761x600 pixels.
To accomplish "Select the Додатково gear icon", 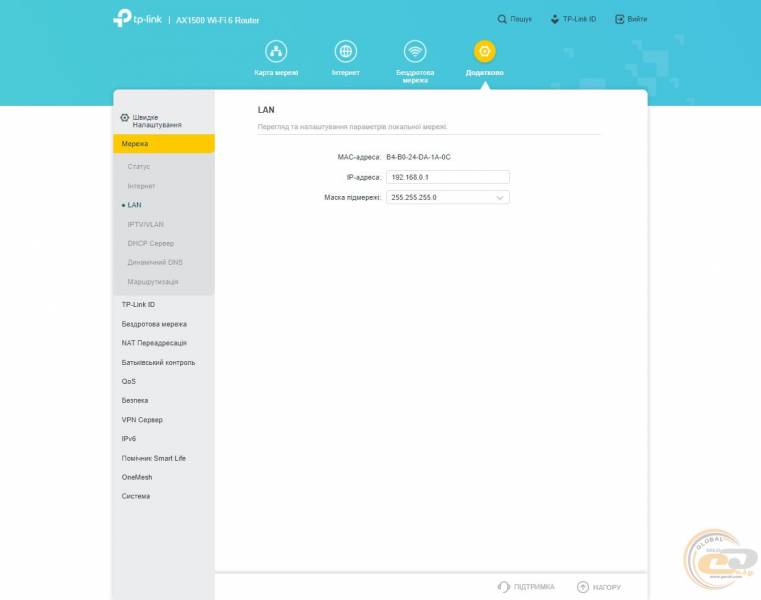I will (484, 51).
